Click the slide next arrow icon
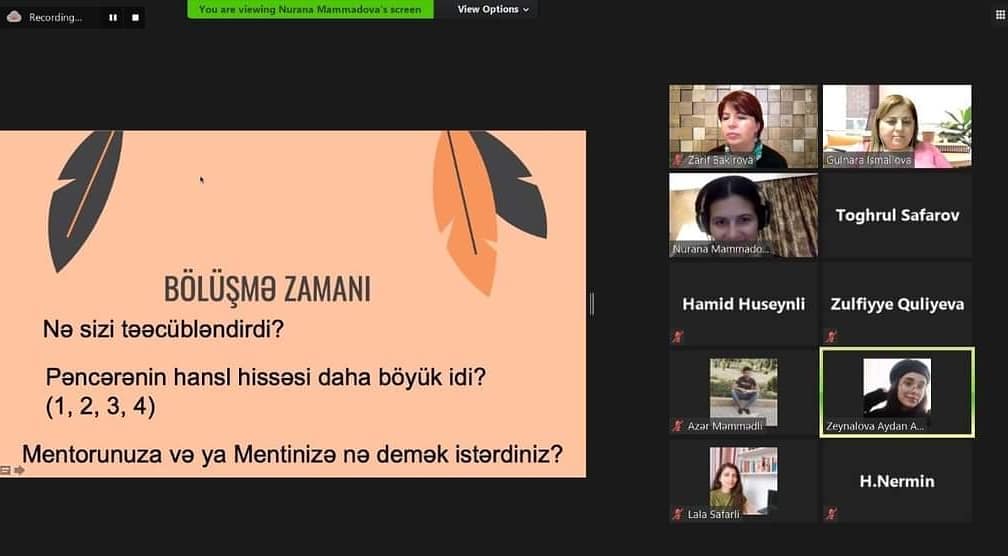This screenshot has width=1008, height=556. pyautogui.click(x=19, y=469)
